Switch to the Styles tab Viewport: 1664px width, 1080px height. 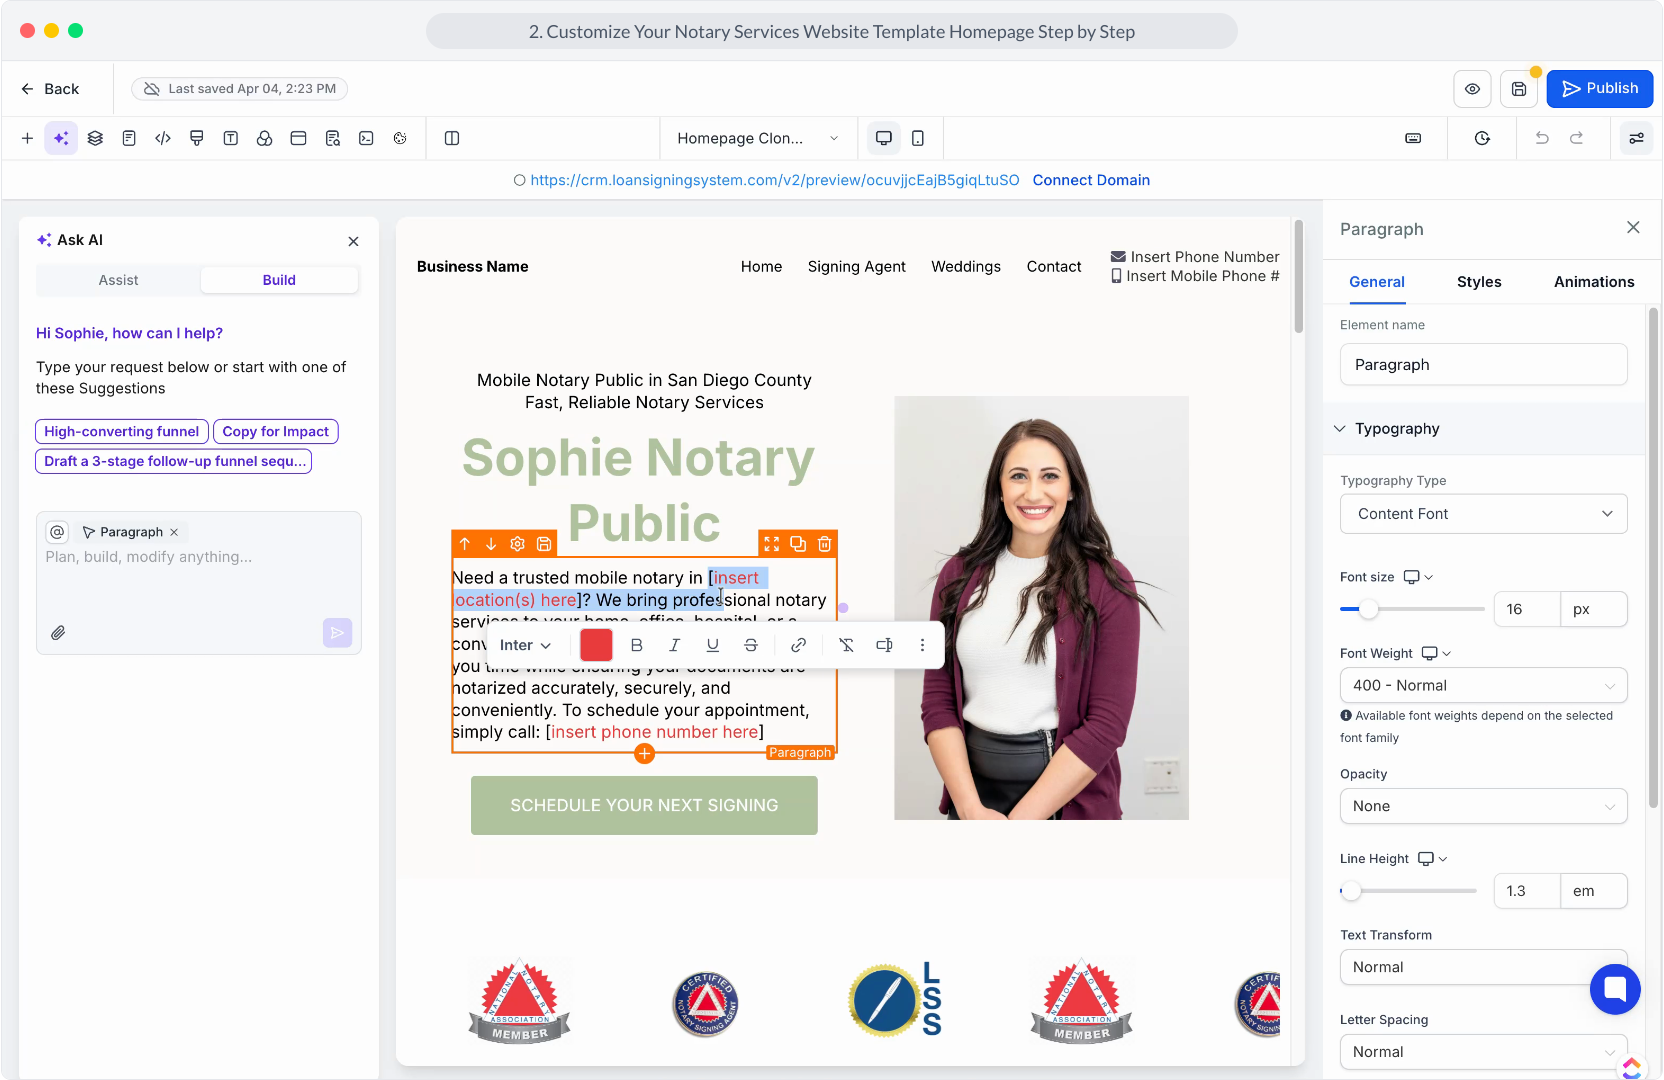(x=1479, y=282)
